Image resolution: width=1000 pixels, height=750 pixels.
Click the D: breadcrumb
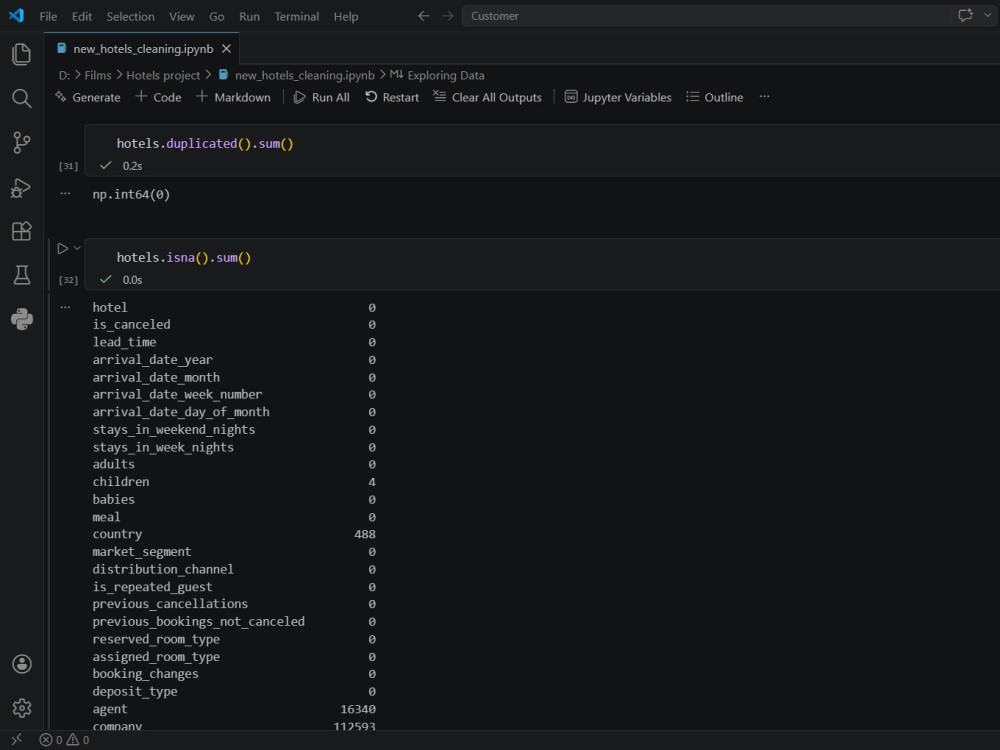pyautogui.click(x=64, y=75)
